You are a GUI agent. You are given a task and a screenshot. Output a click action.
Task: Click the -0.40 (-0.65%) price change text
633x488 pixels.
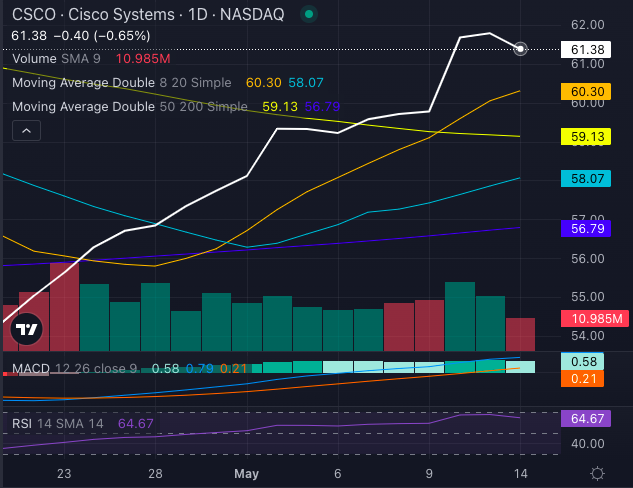[x=102, y=36]
